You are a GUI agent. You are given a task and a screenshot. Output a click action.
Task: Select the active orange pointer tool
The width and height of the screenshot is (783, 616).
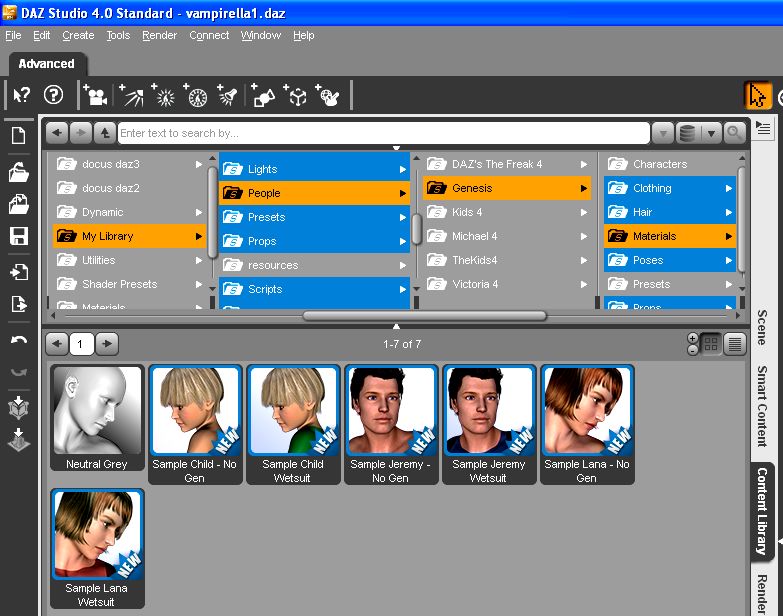(758, 95)
